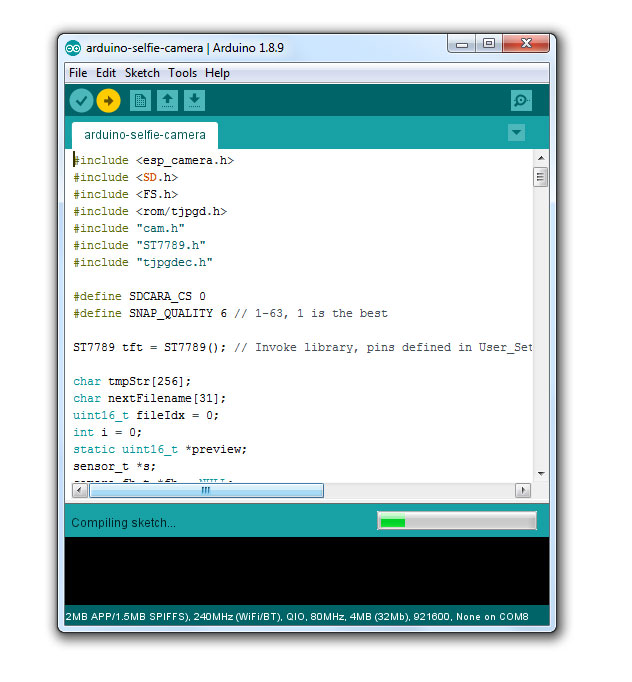The height and width of the screenshot is (682, 632).
Task: Click the line '#include "tjpgdec.h"'
Action: 143,262
